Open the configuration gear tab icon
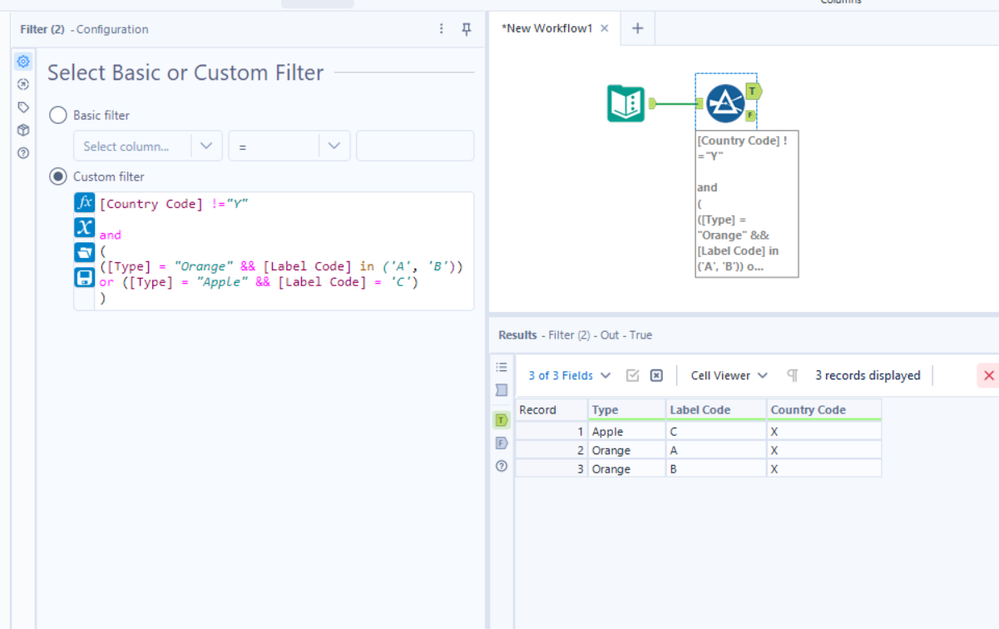999x629 pixels. (x=23, y=61)
